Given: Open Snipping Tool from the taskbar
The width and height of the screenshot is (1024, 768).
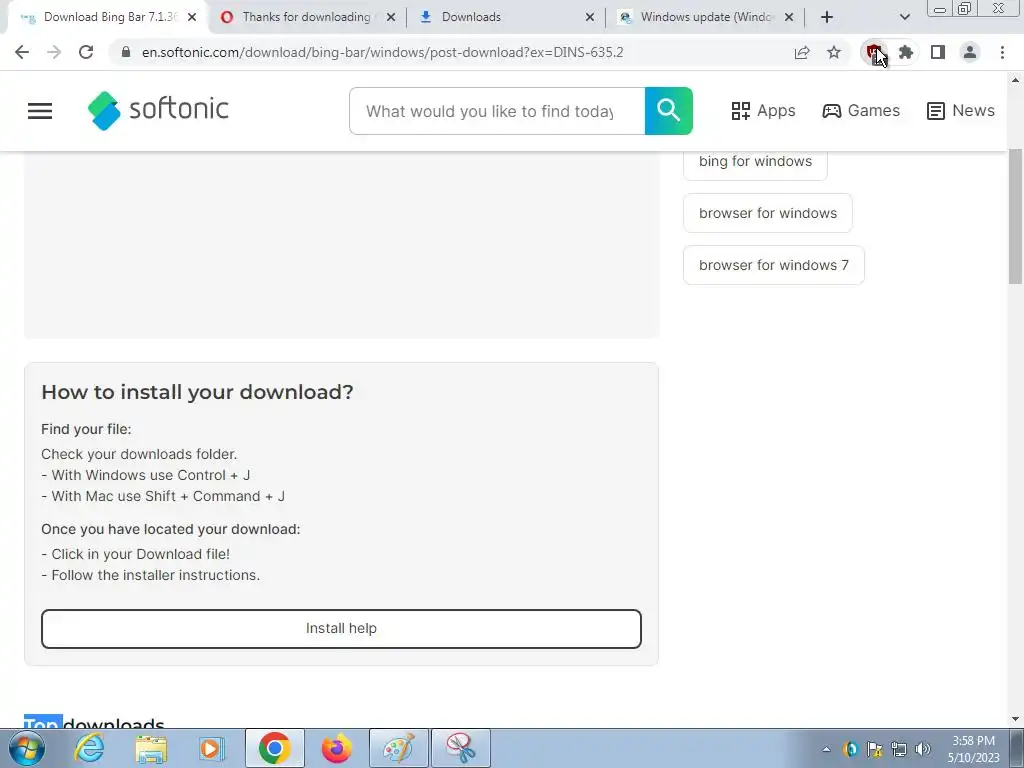Looking at the screenshot, I should pyautogui.click(x=460, y=748).
